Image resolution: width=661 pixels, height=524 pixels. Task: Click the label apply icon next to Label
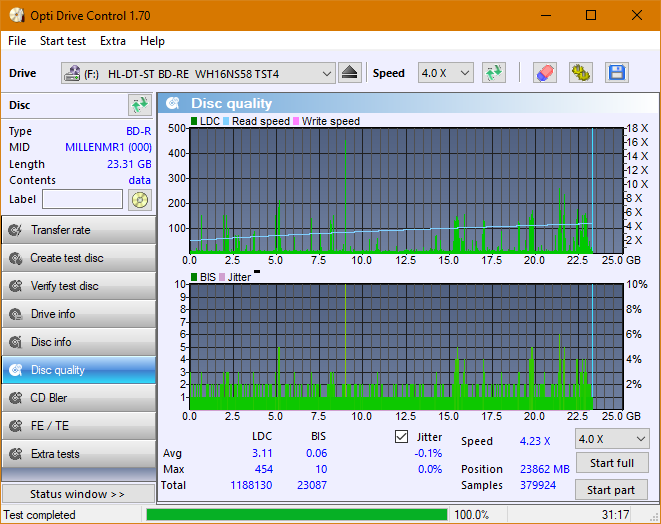pyautogui.click(x=139, y=199)
